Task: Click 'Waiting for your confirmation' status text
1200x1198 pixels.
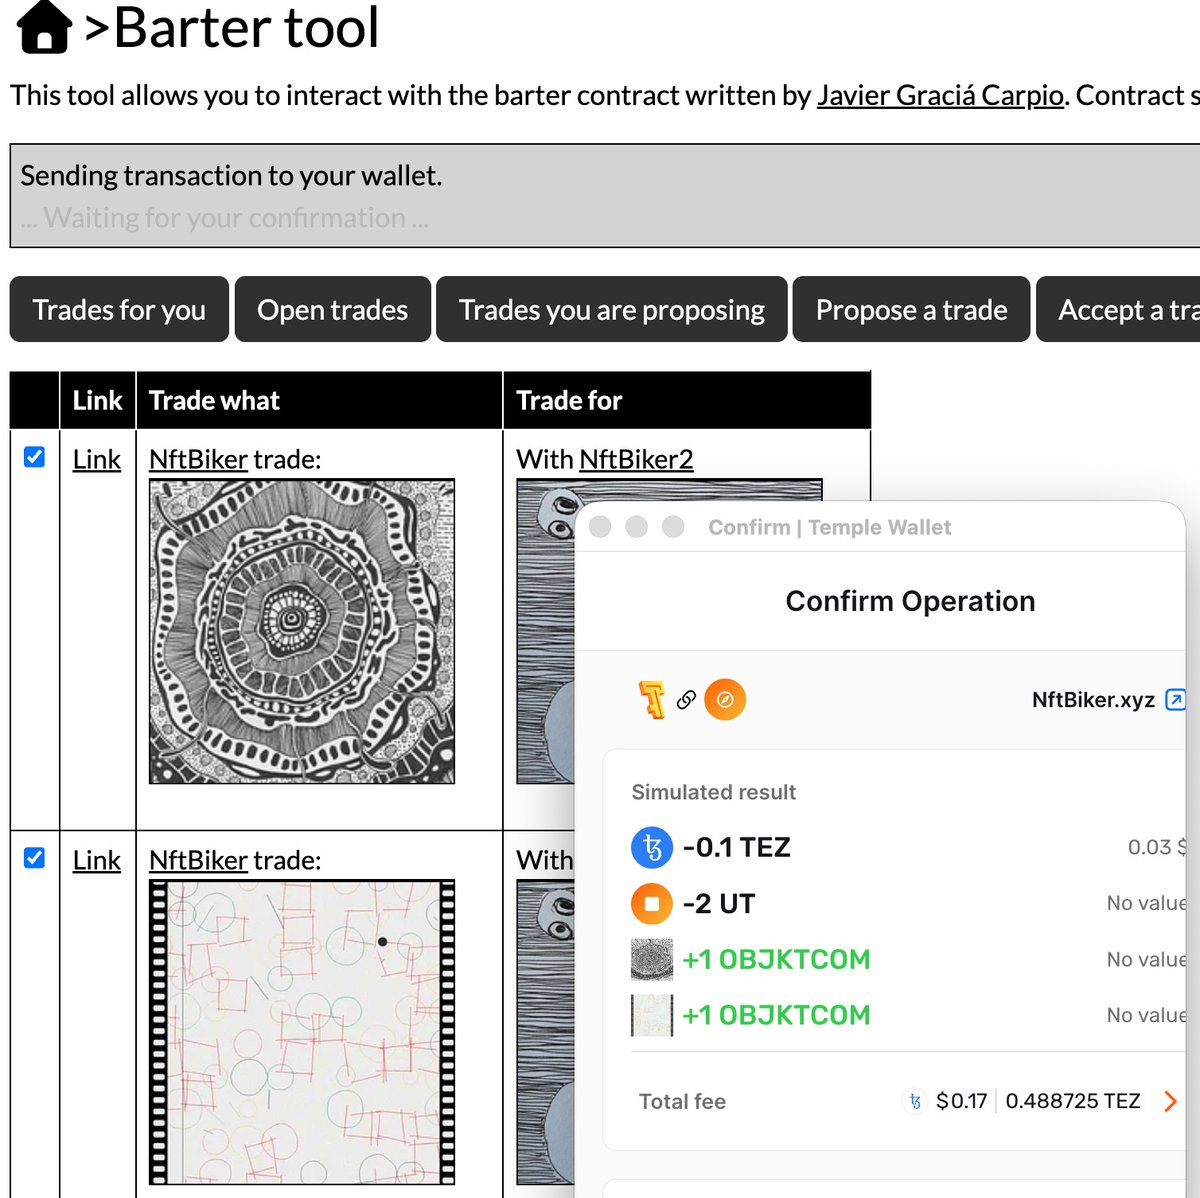Action: pyautogui.click(x=224, y=218)
